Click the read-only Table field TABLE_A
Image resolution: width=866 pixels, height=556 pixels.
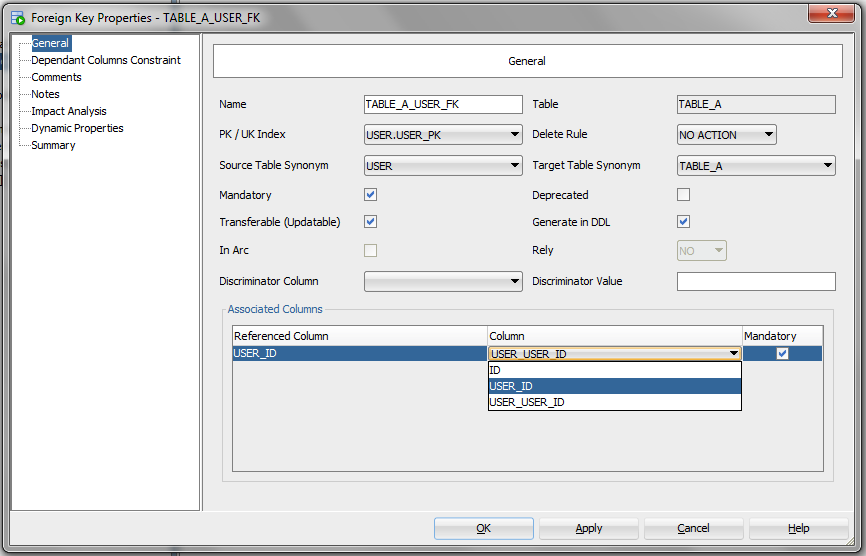click(756, 104)
